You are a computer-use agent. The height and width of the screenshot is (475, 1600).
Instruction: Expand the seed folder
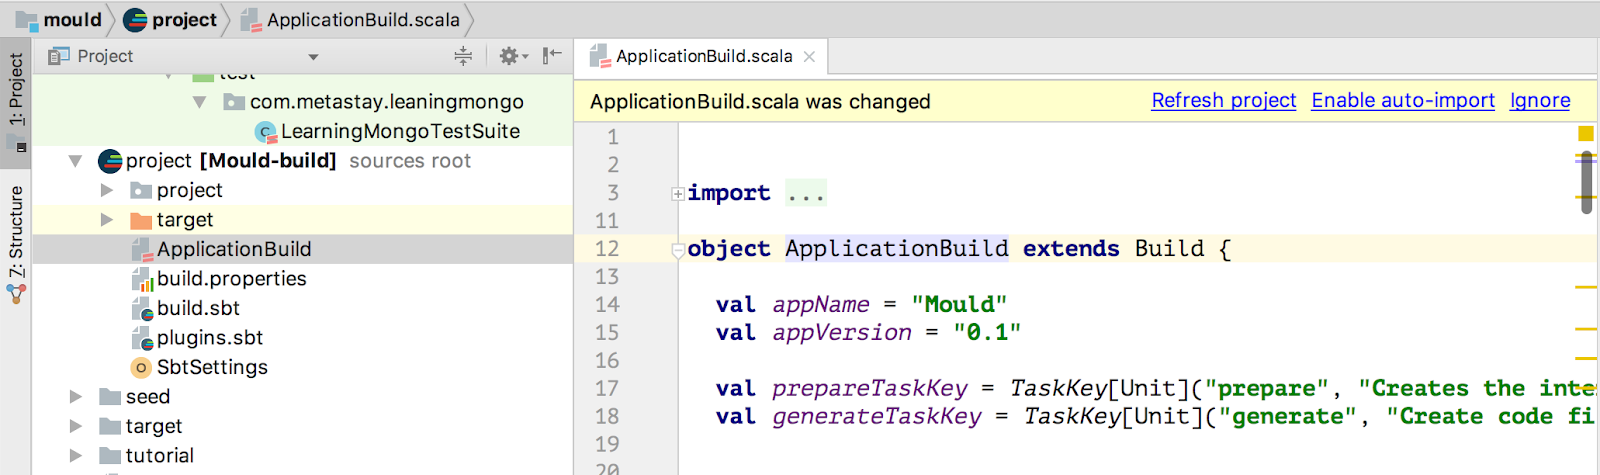[x=76, y=397]
